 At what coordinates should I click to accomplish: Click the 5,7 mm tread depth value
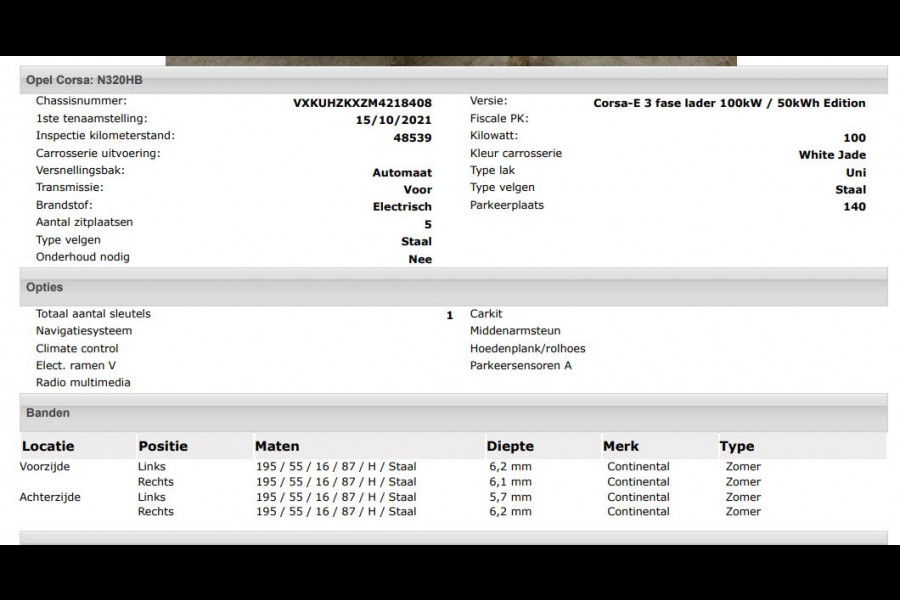point(508,497)
